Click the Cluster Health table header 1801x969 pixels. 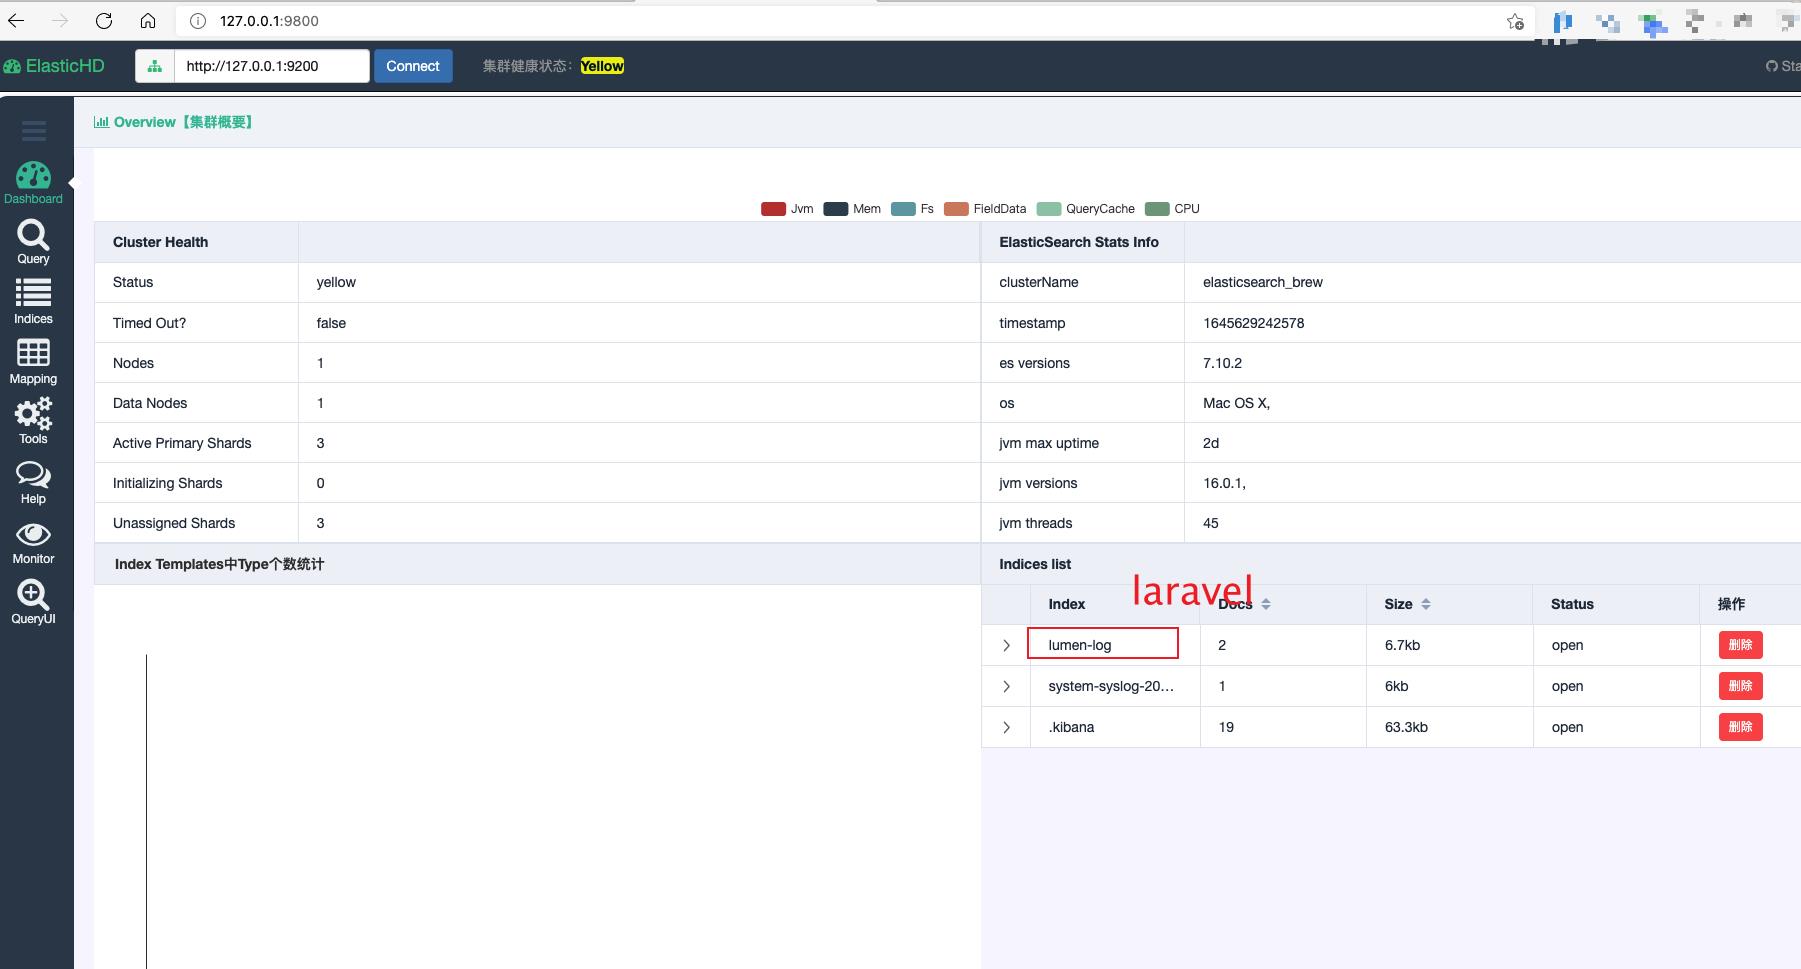tap(161, 242)
